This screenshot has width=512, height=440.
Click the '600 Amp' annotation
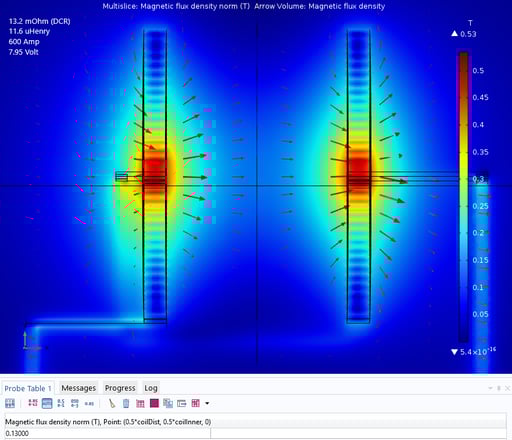coord(24,42)
